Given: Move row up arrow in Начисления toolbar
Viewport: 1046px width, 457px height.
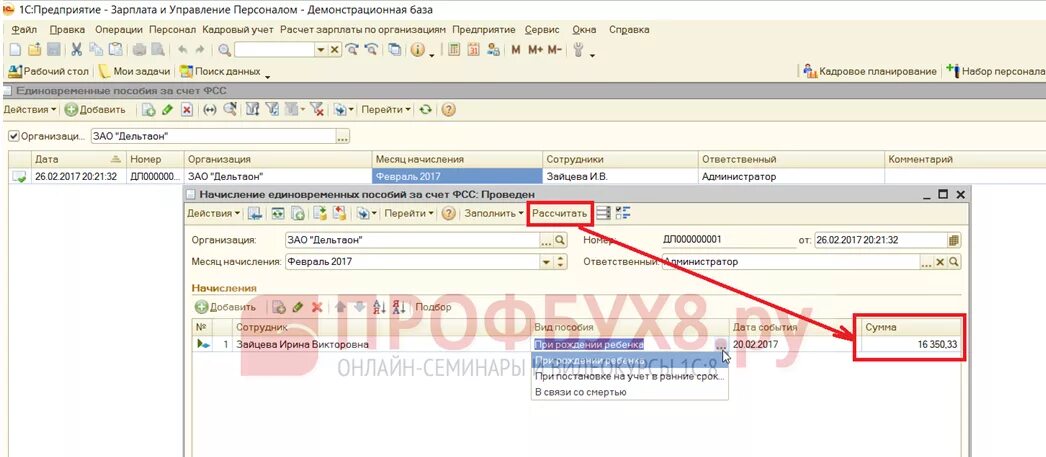Looking at the screenshot, I should (x=340, y=307).
